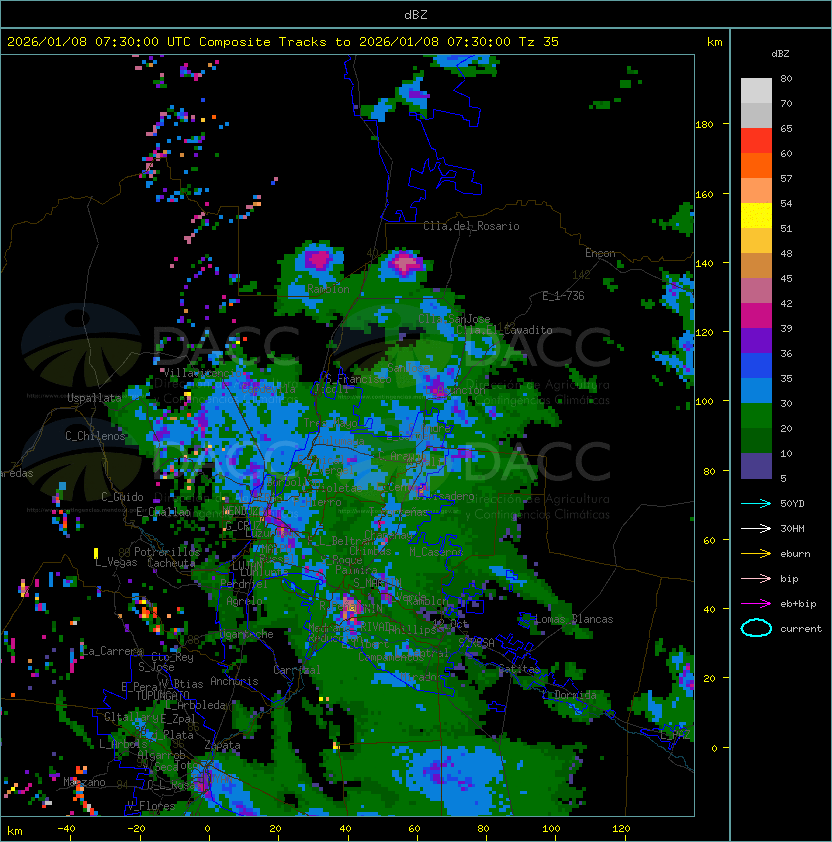The image size is (832, 842).
Task: Click the 'Uspallata' map label
Action: (x=94, y=398)
